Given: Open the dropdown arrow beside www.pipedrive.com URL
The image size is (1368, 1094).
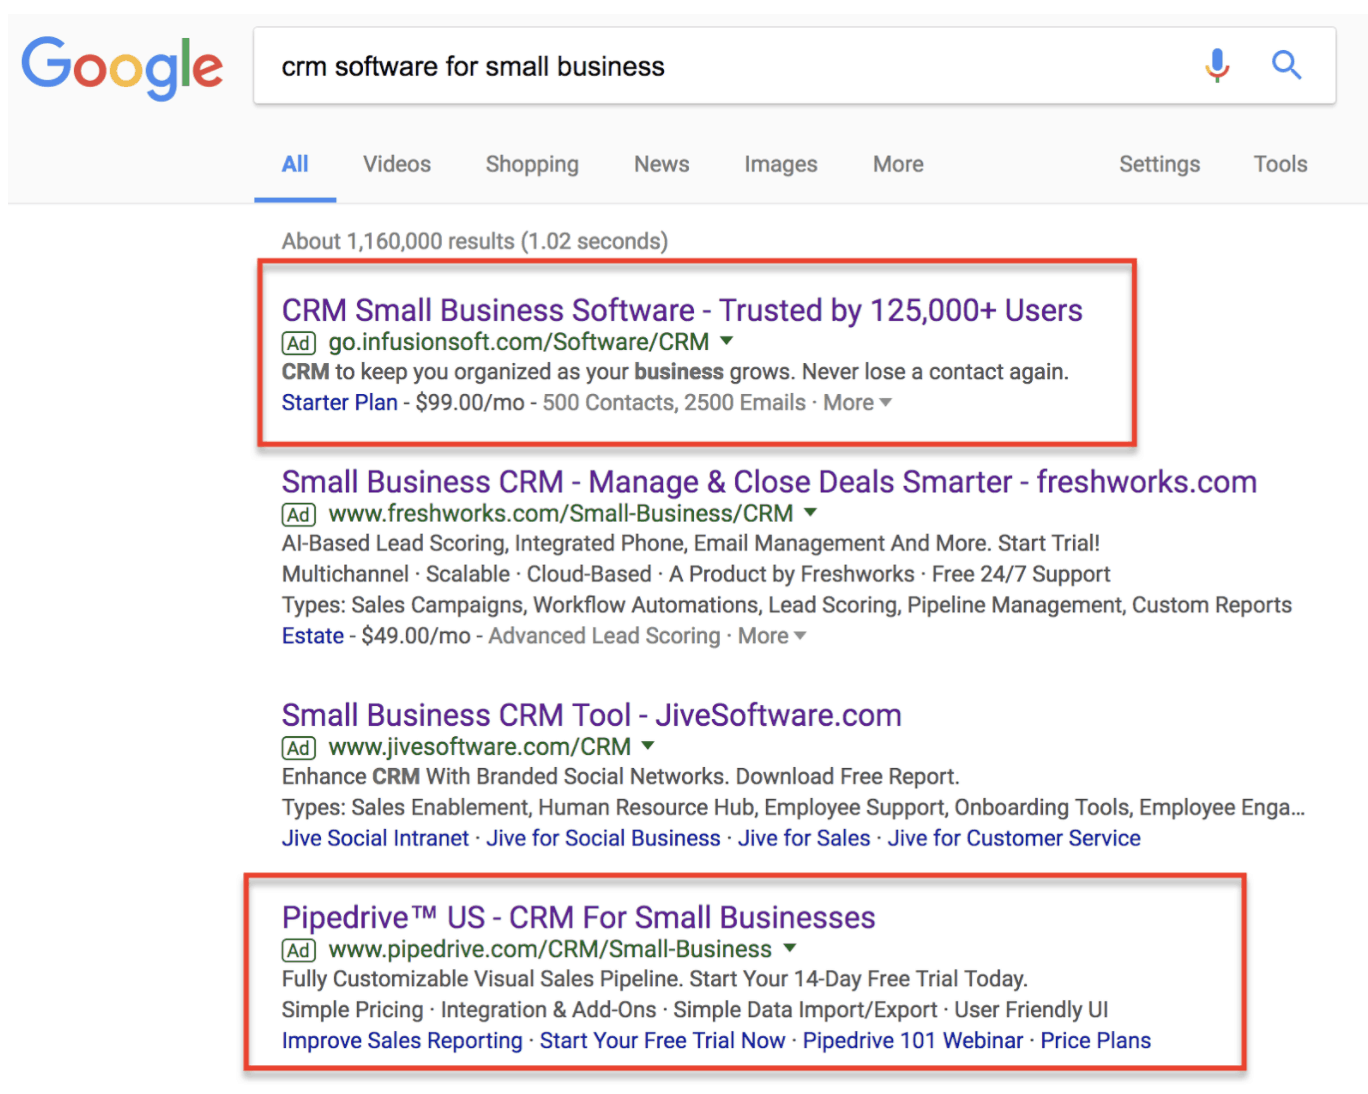Looking at the screenshot, I should (x=789, y=947).
